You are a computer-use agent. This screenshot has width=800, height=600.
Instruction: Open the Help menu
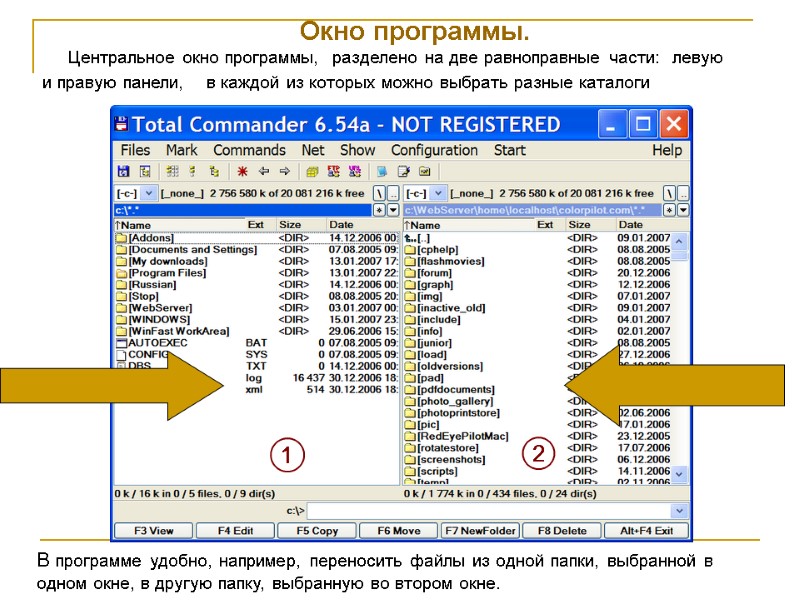coord(667,150)
